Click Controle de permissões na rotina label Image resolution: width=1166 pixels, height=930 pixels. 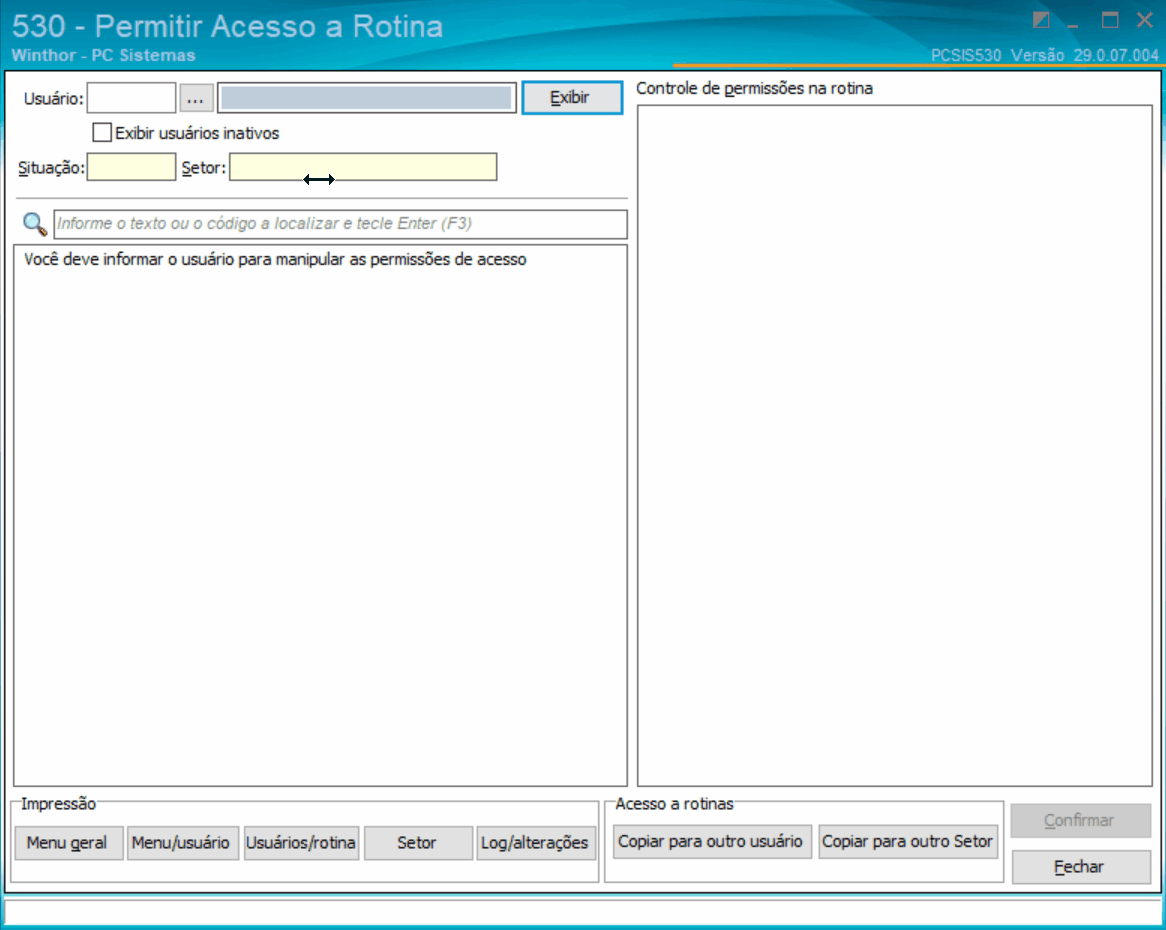[x=754, y=88]
